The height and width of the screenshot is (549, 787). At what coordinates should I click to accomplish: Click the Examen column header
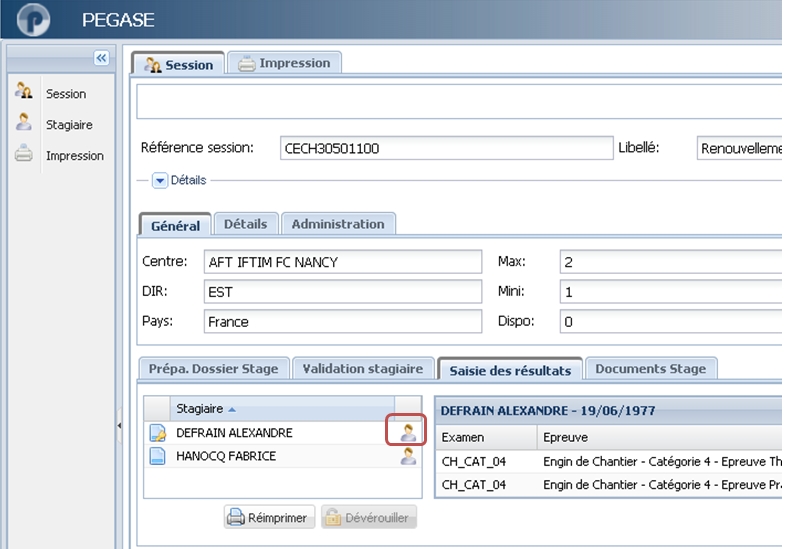point(486,437)
